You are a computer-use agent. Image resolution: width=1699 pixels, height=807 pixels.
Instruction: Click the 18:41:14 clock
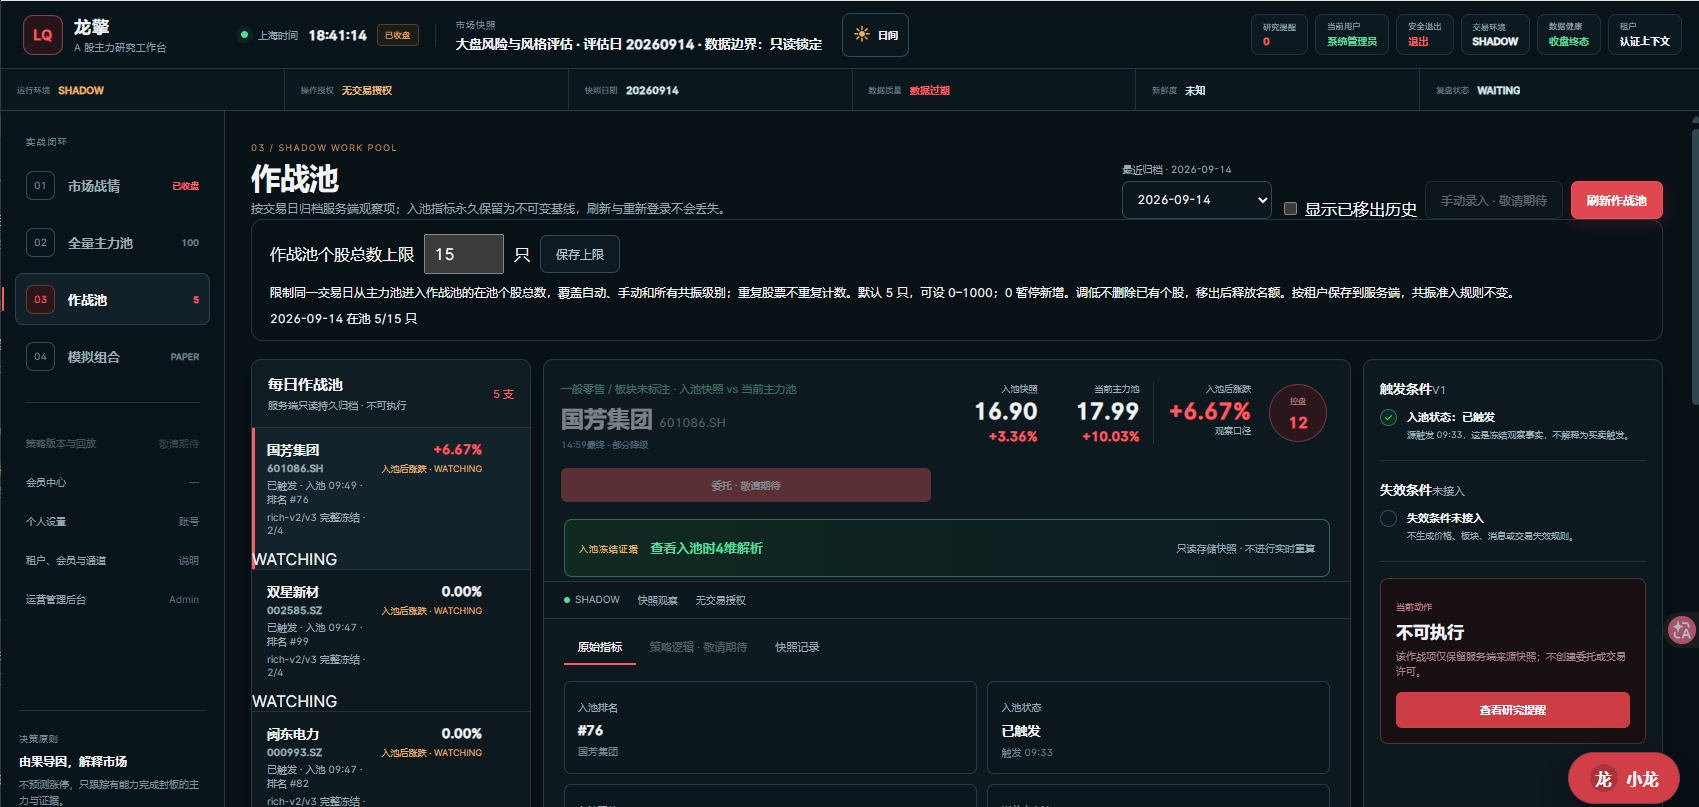tap(337, 35)
